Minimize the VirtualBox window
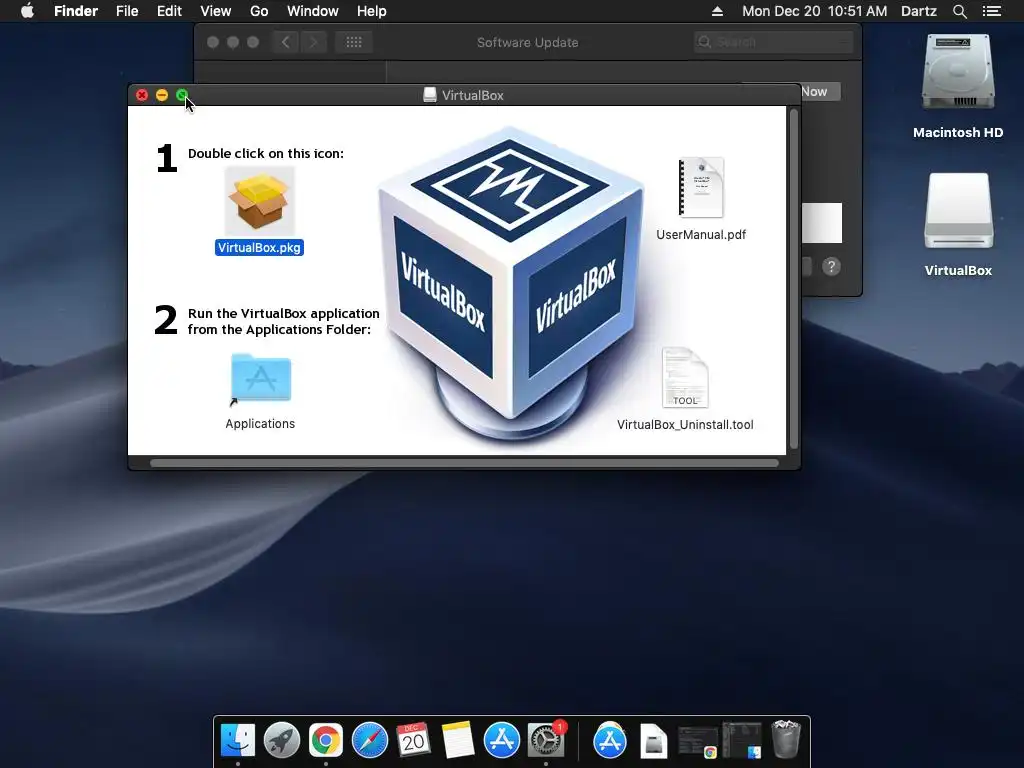The image size is (1024, 768). (x=162, y=95)
